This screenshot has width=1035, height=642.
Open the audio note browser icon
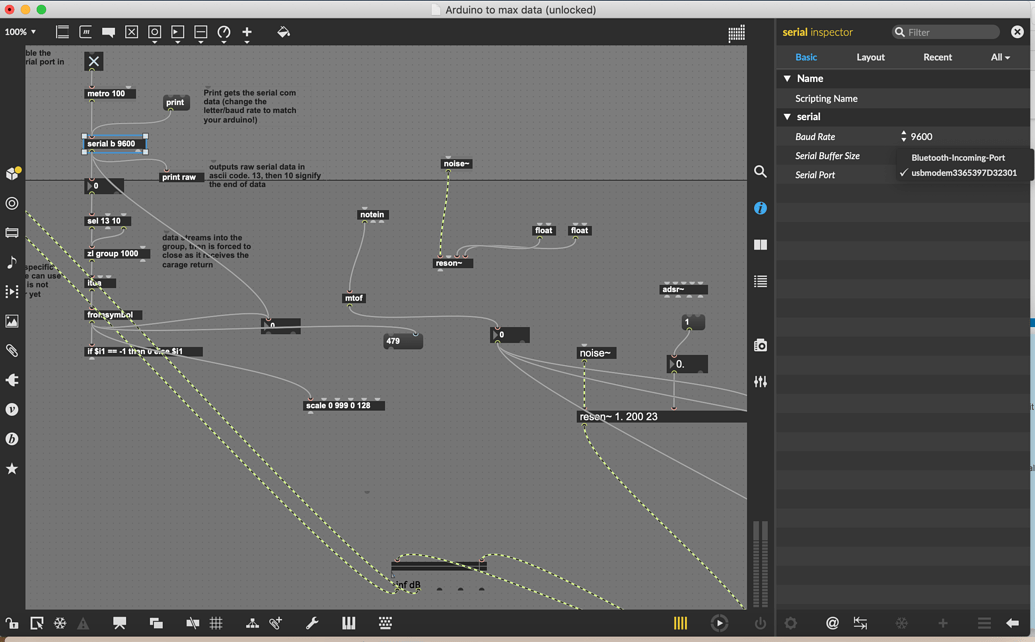click(12, 263)
